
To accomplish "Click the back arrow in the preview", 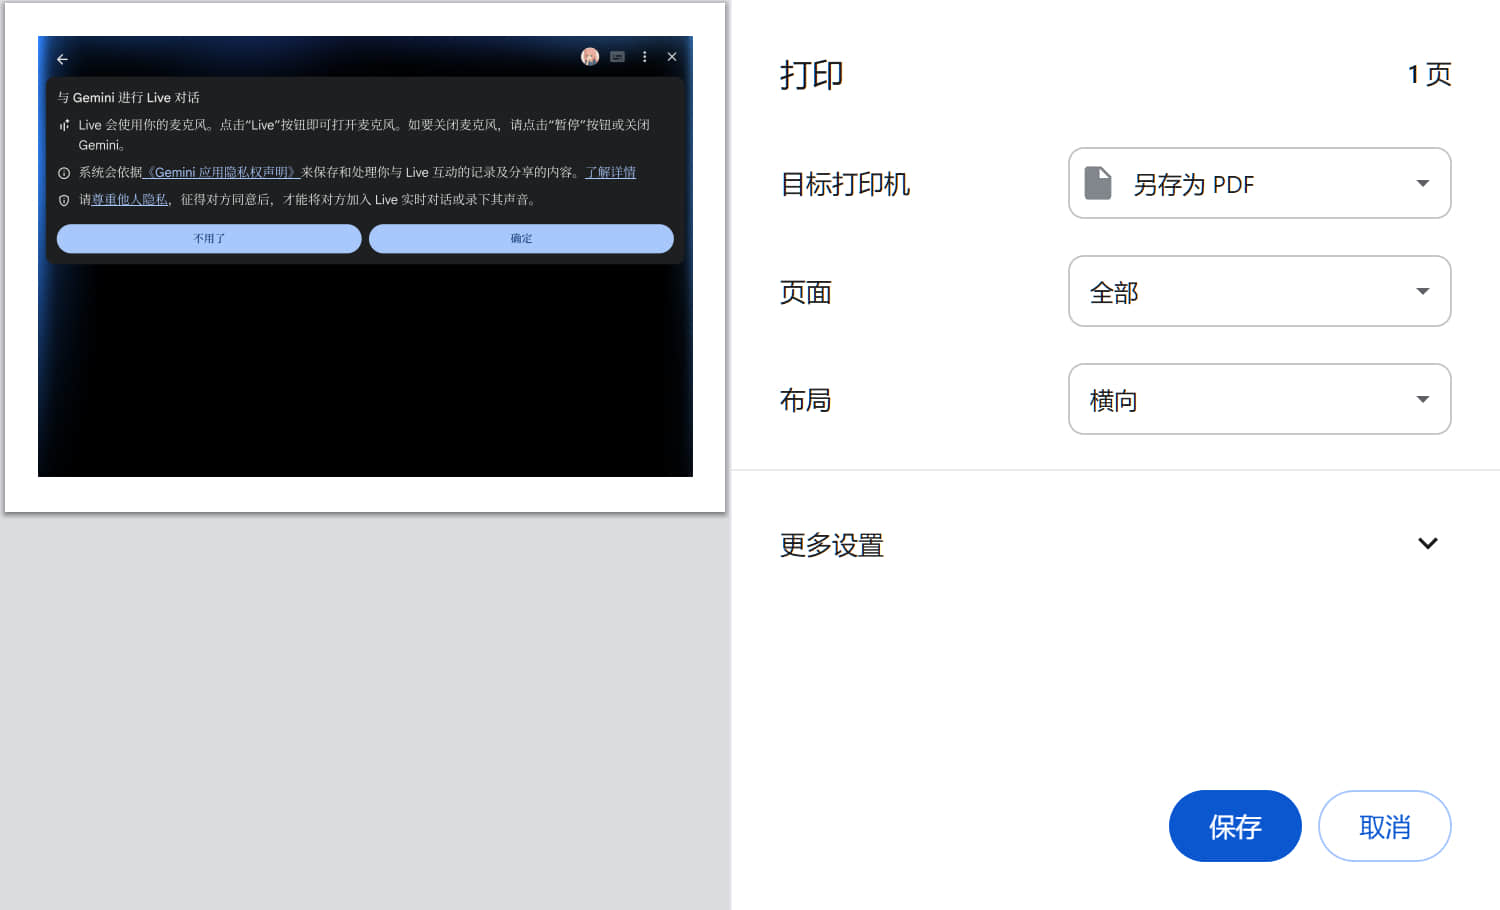I will coord(62,59).
